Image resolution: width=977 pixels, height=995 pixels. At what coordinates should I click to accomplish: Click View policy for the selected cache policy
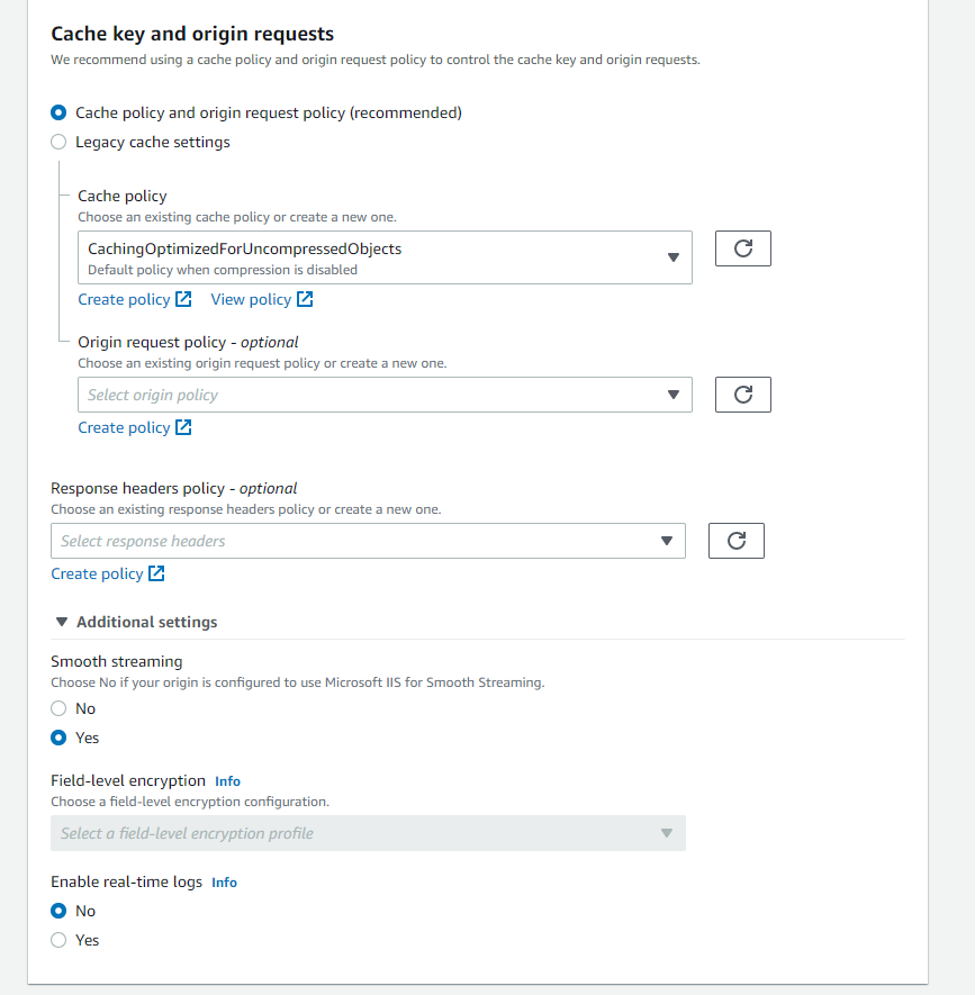pos(250,299)
